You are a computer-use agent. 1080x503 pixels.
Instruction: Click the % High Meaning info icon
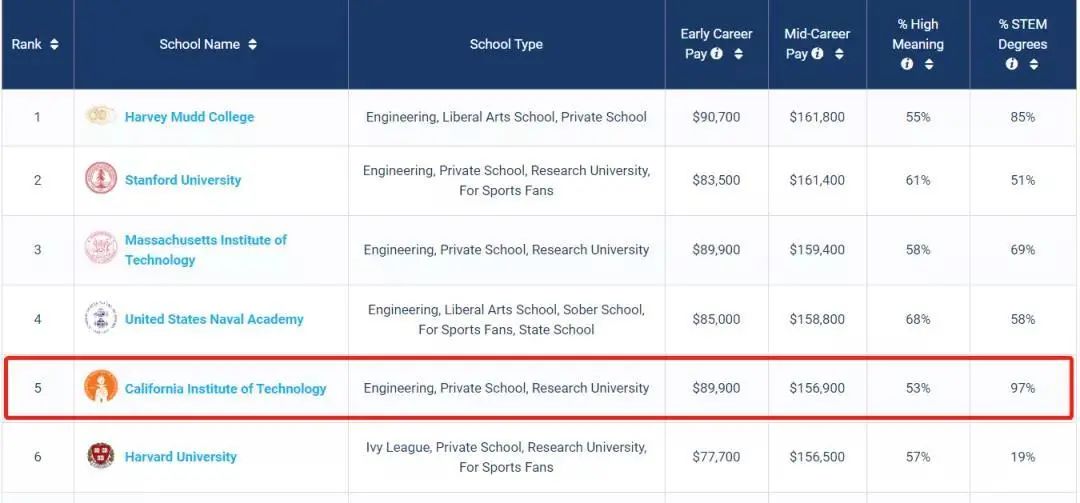click(907, 64)
